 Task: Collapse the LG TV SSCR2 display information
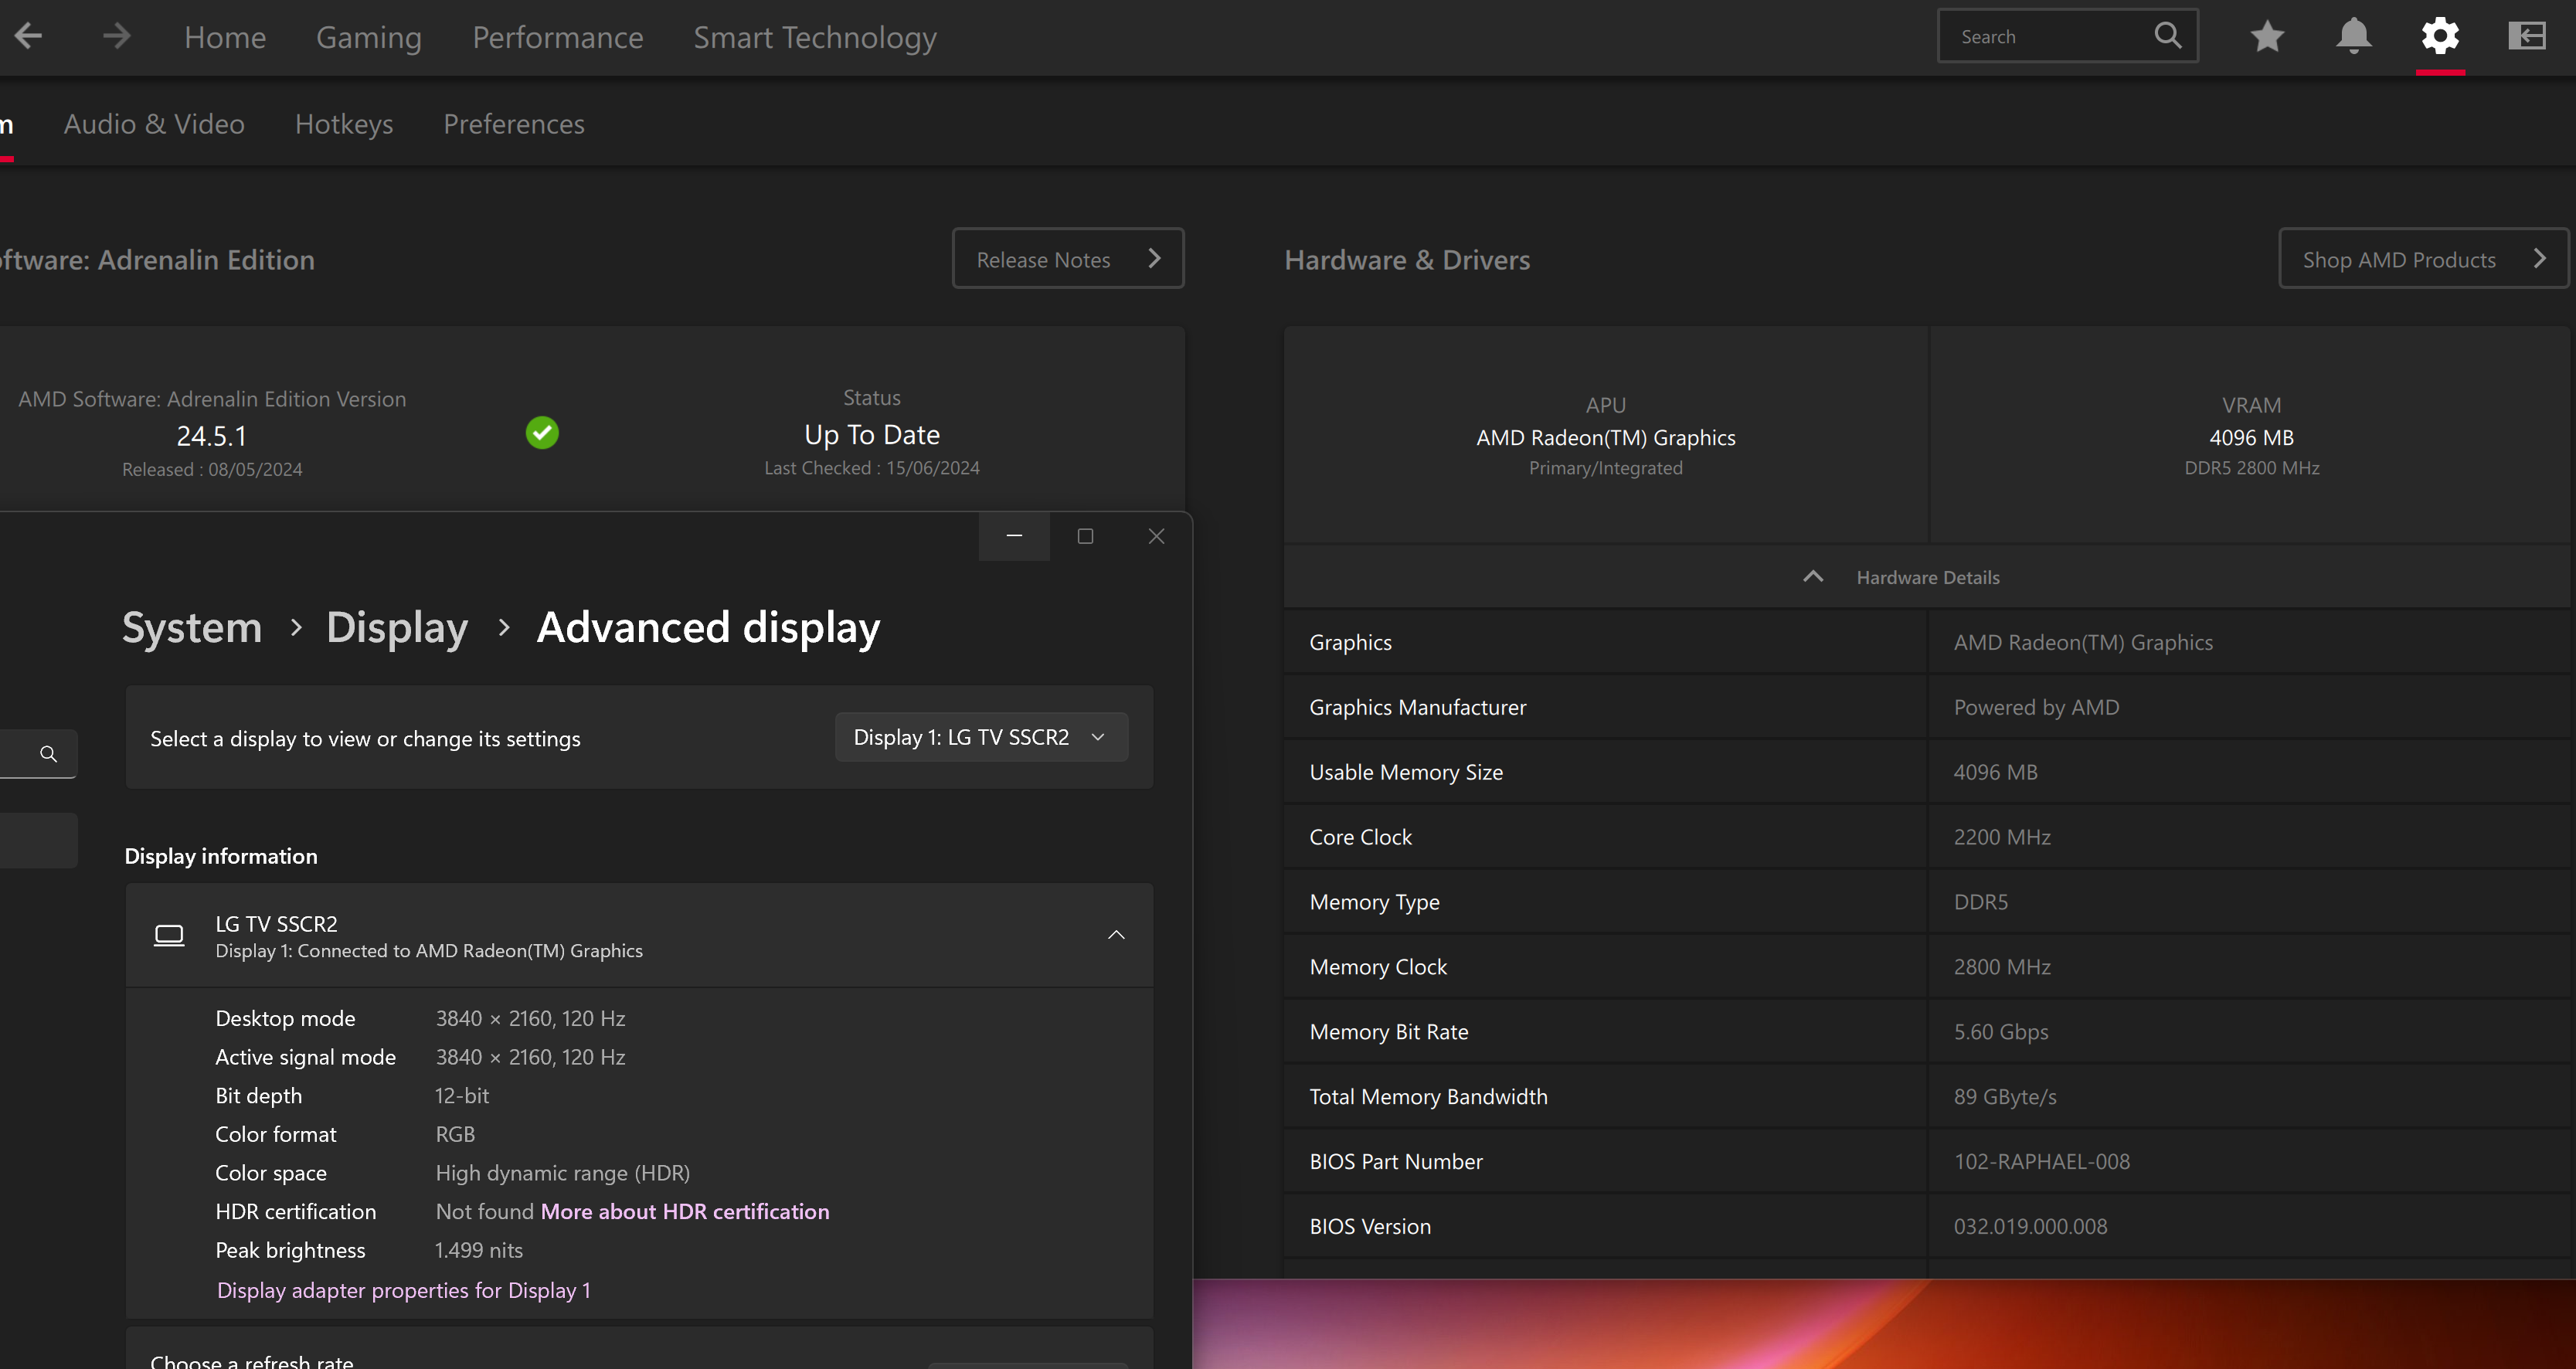(x=1116, y=935)
